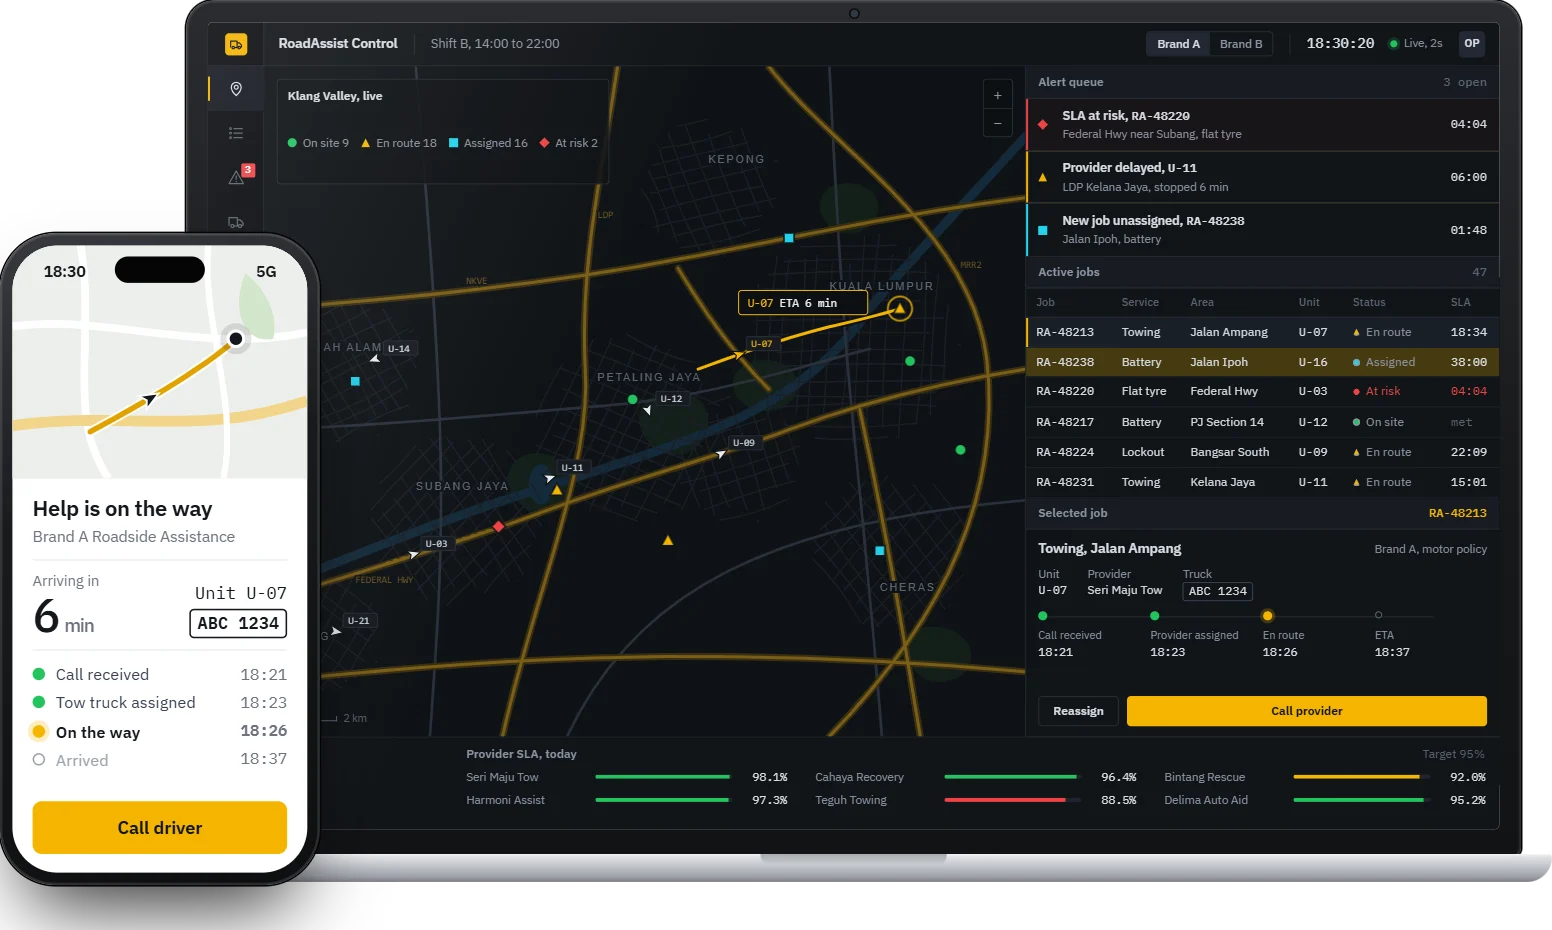Open alerts icon with the 3 badge

238,176
